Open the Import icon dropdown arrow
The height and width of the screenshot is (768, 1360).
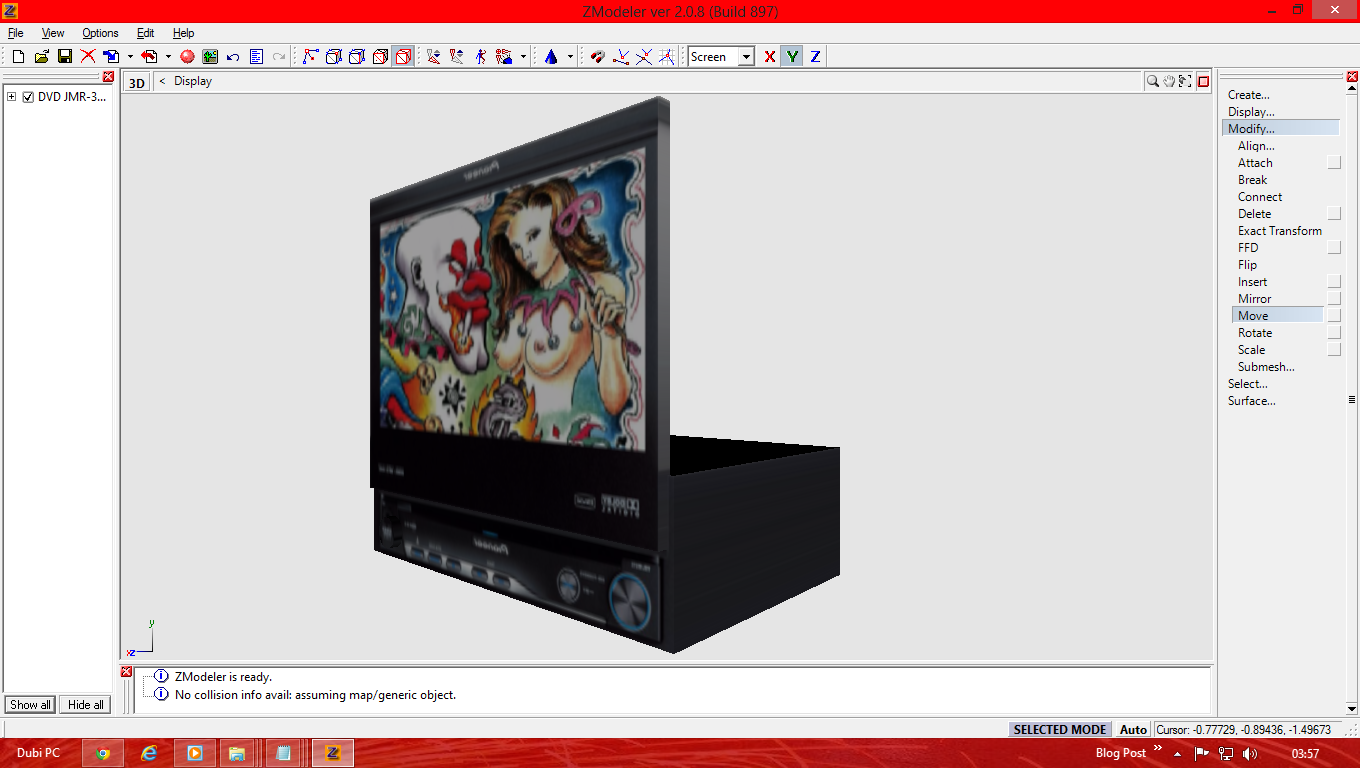pyautogui.click(x=130, y=57)
